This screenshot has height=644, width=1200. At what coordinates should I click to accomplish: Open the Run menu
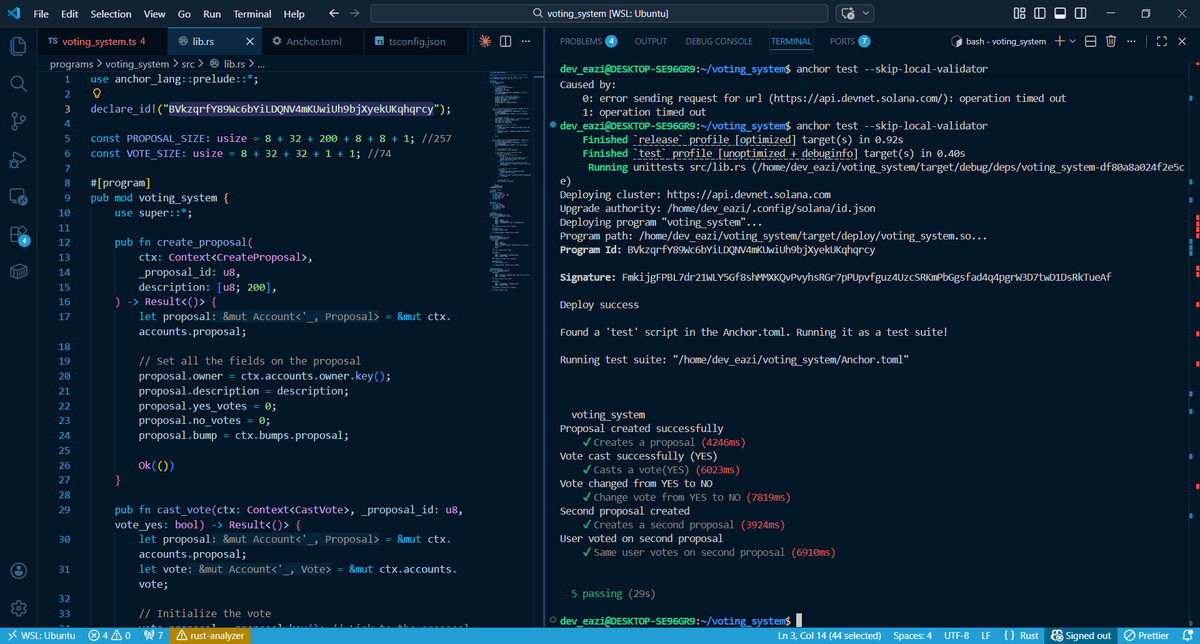(x=212, y=14)
